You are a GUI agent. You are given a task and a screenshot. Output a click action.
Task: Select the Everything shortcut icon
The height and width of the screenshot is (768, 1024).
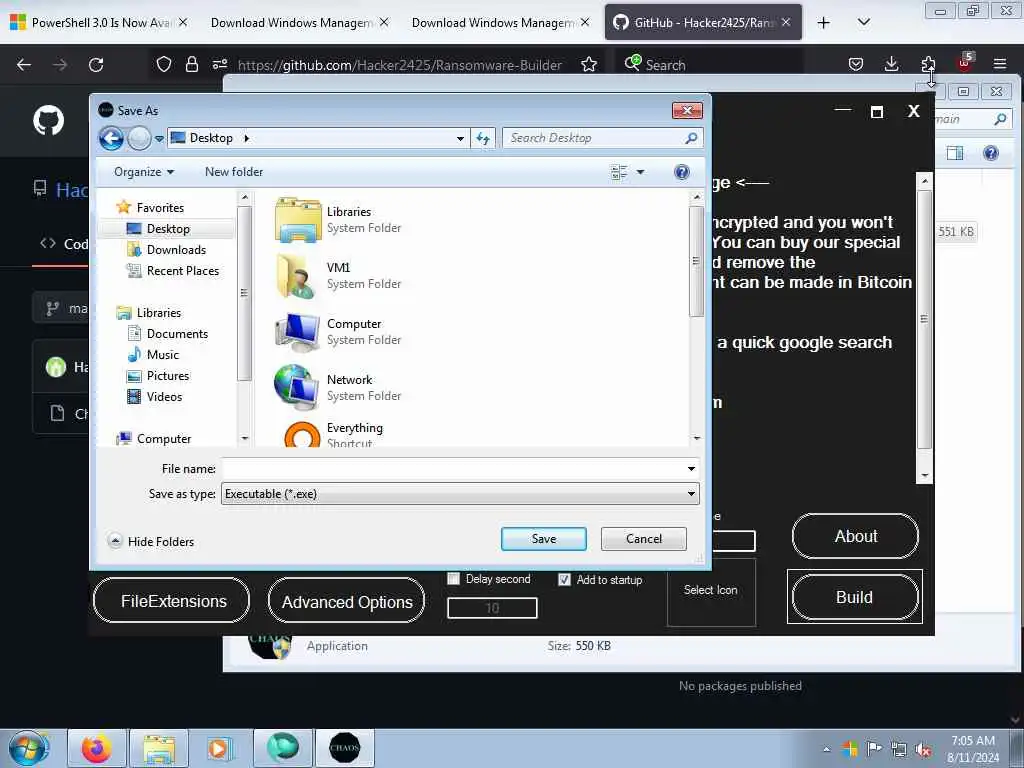[302, 434]
